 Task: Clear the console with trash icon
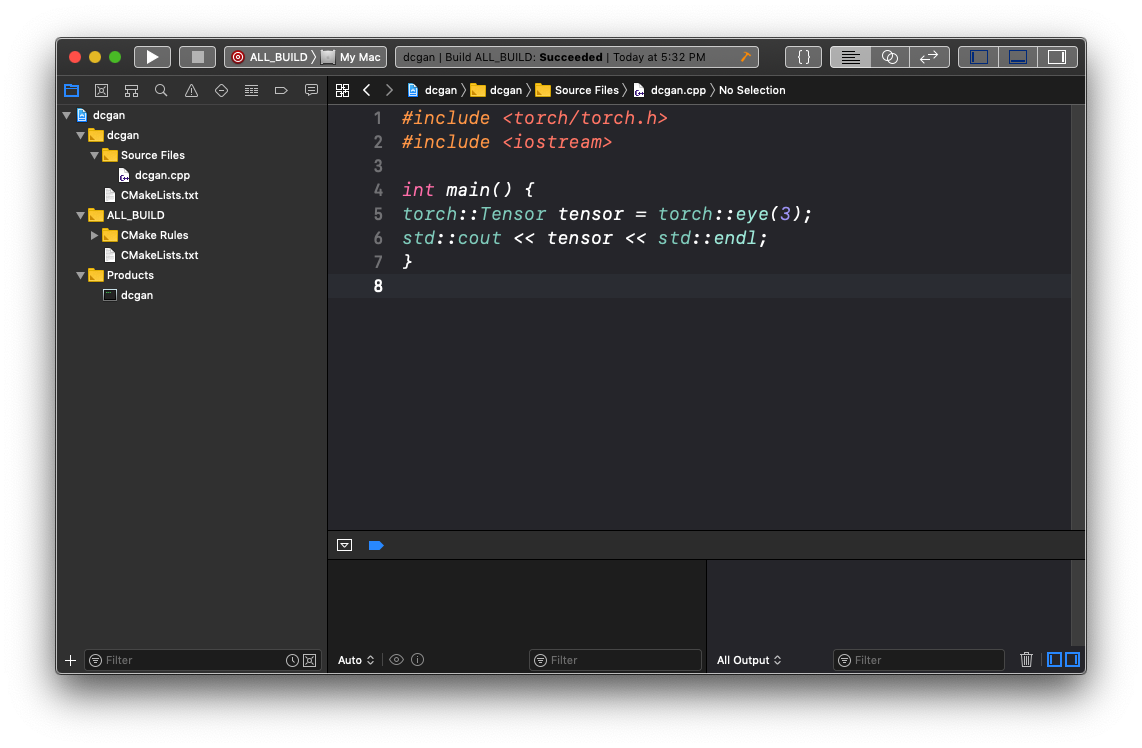1026,660
